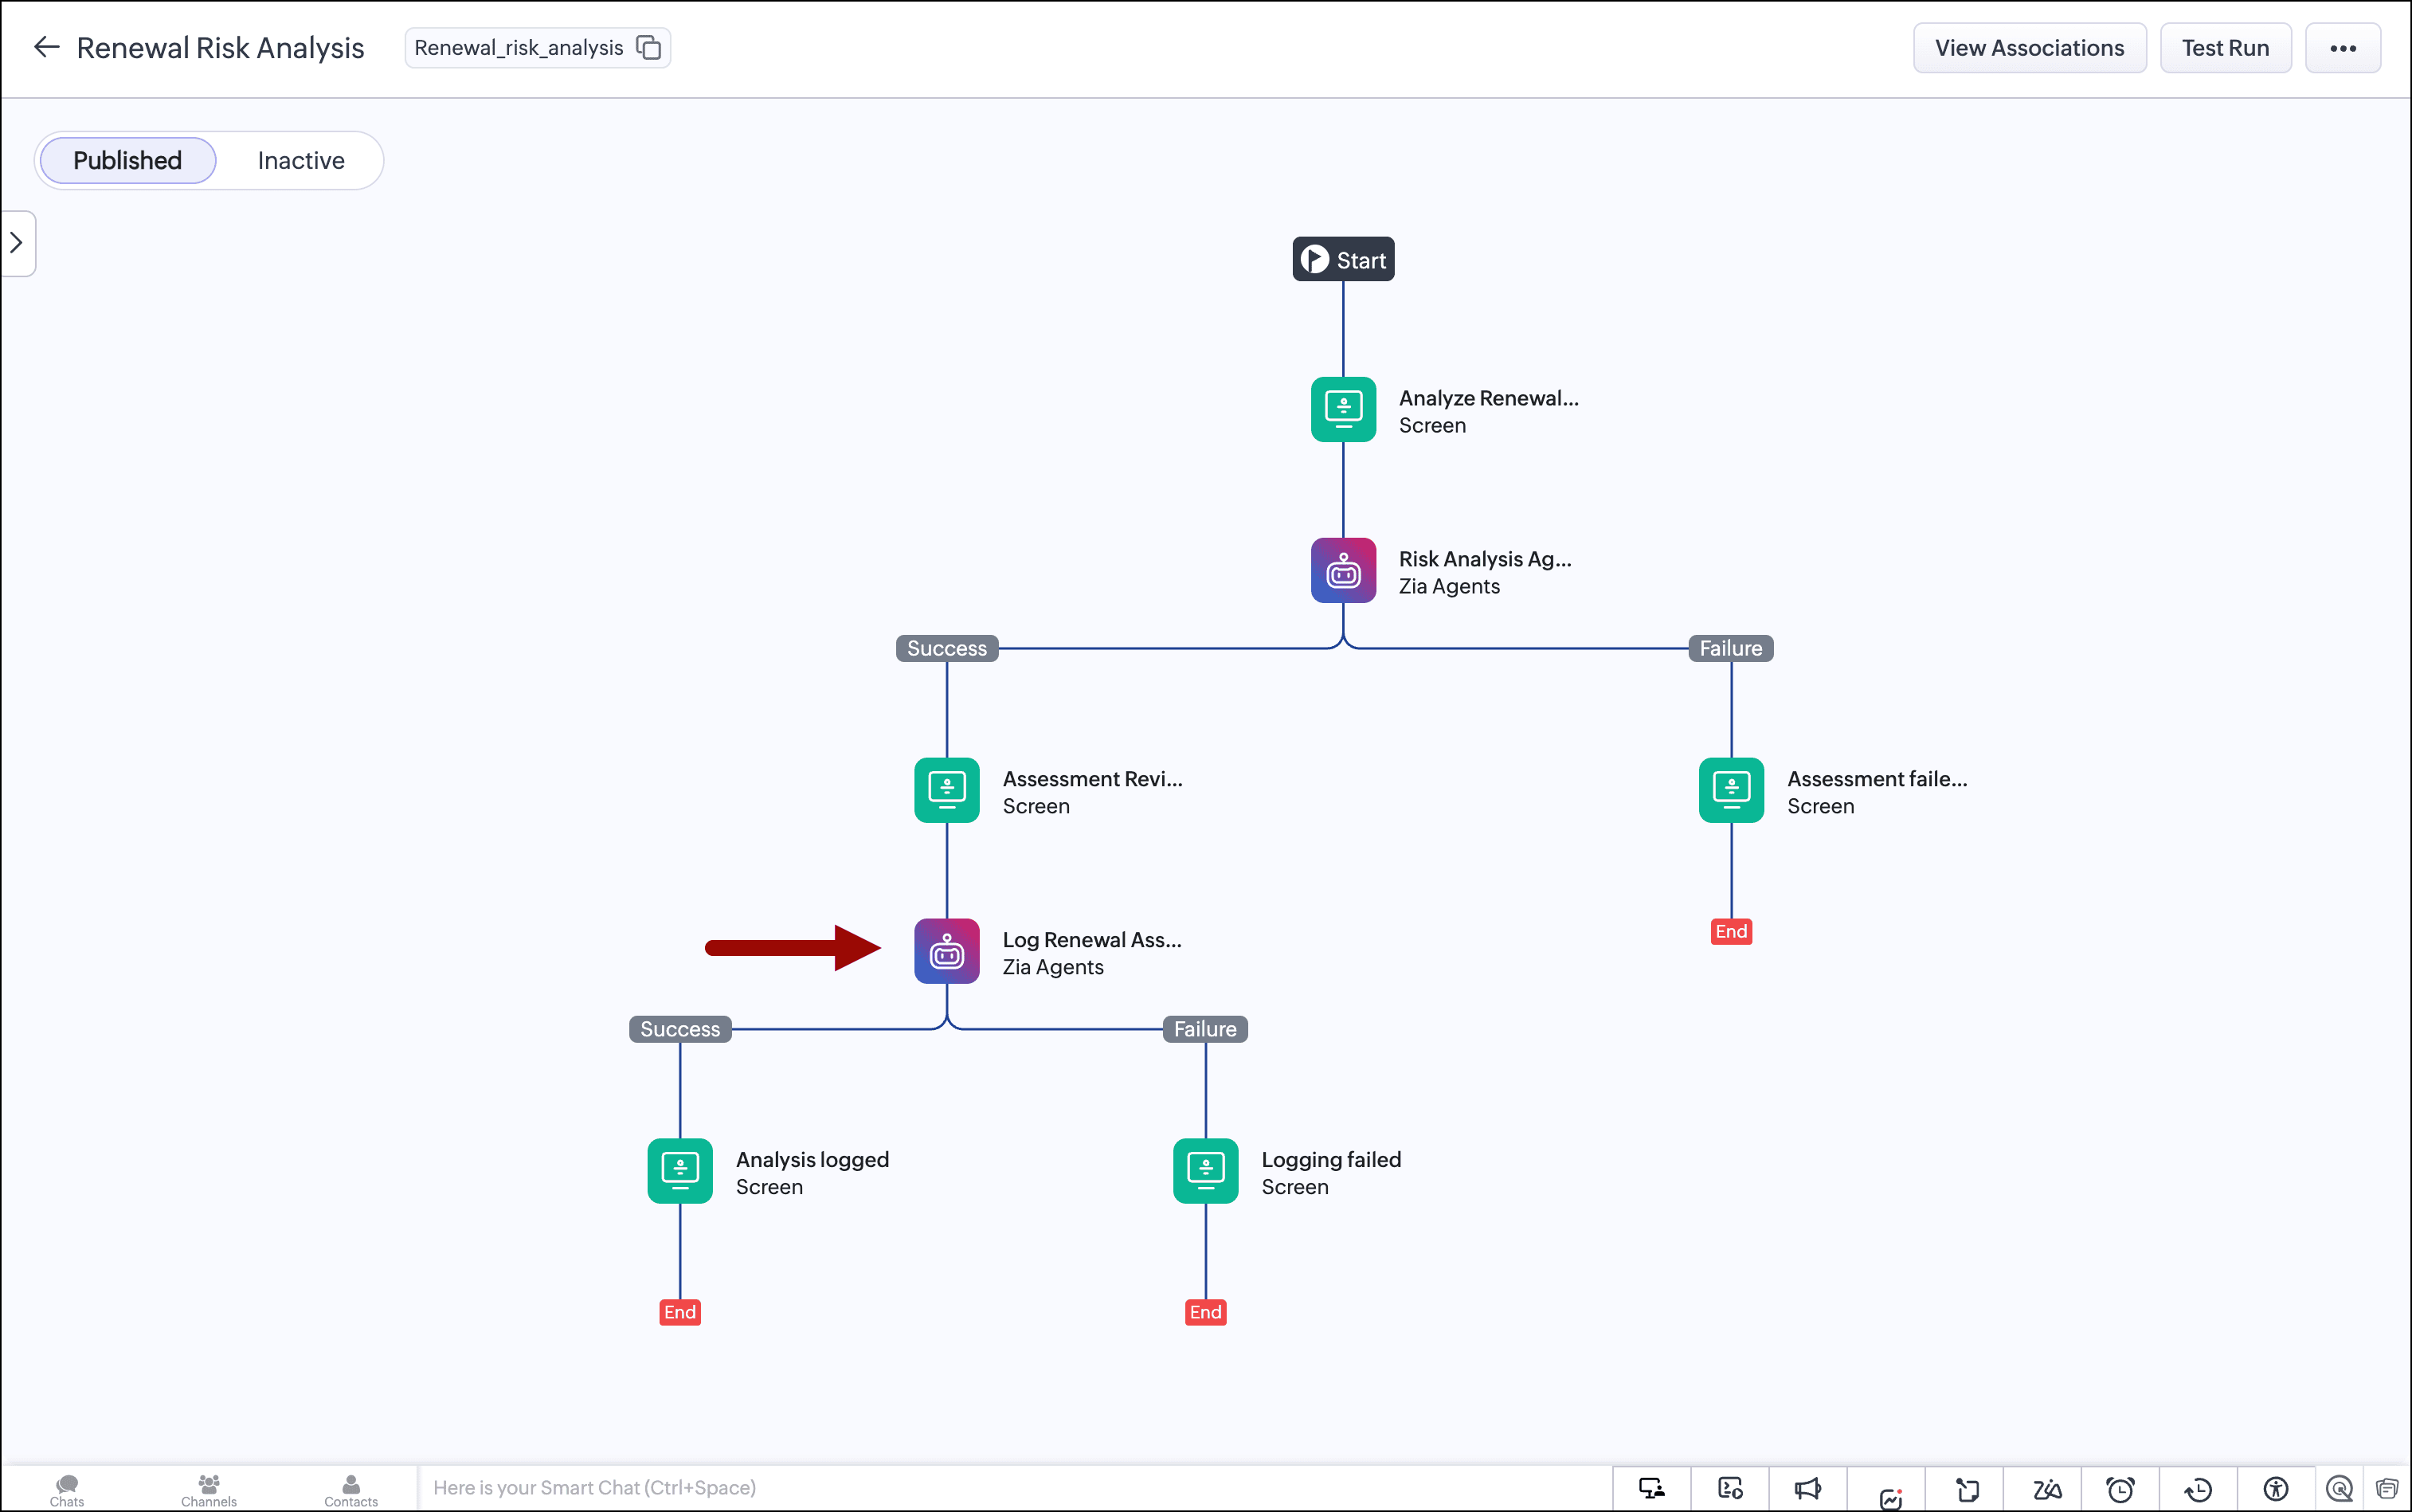Open the Zia assistant icon
Screen dimensions: 2412x1512
coord(2046,1490)
